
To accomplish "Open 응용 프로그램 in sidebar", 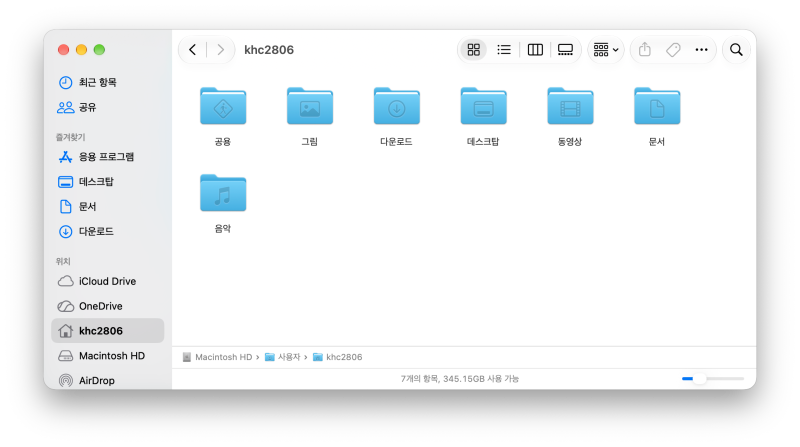I will tap(108, 157).
